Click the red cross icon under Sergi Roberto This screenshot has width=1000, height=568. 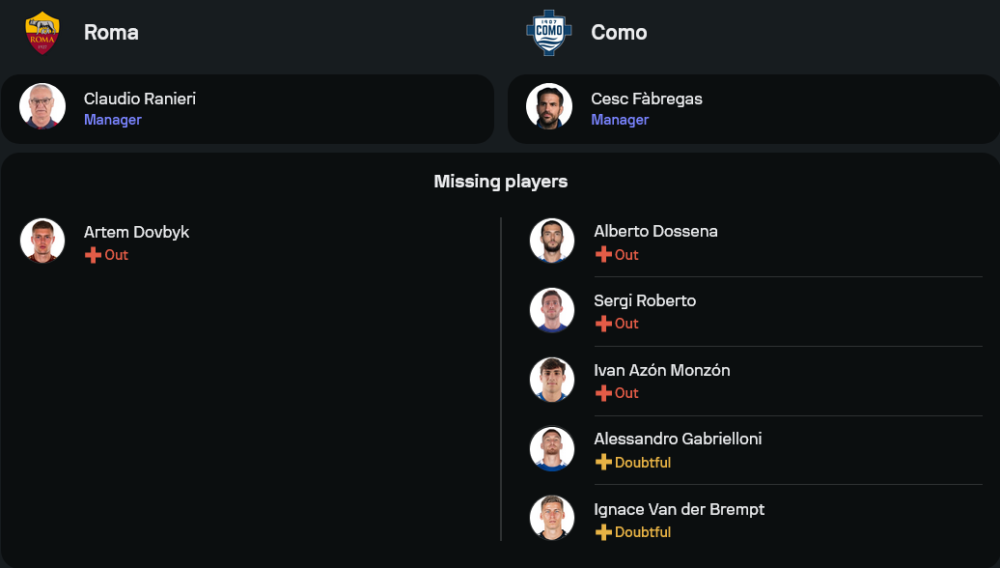point(603,324)
